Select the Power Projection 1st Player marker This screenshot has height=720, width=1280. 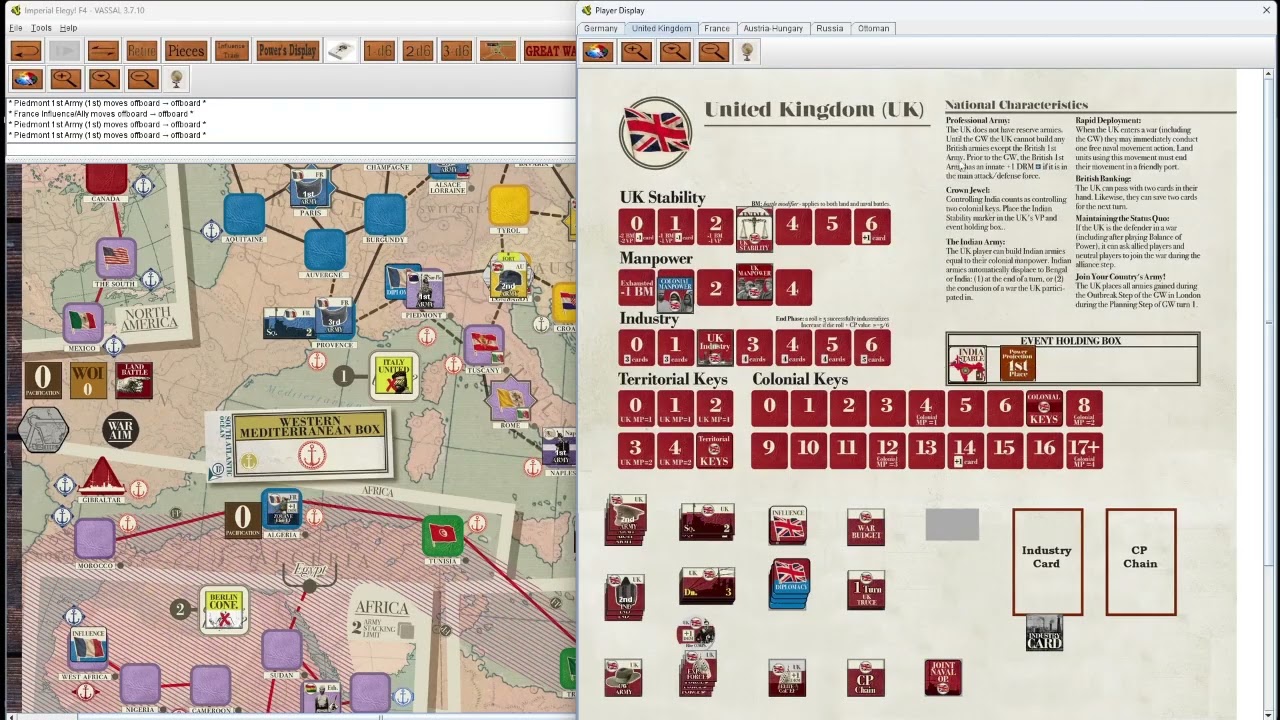point(1017,363)
